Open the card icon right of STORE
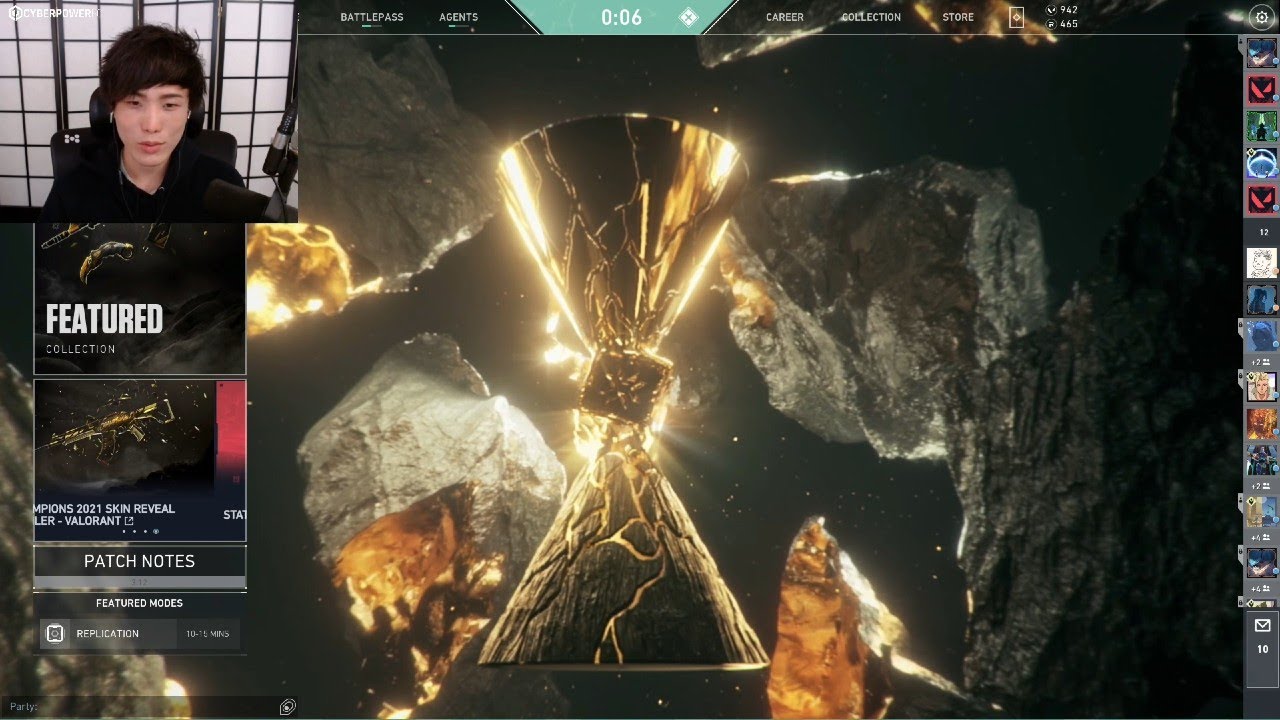 1016,17
